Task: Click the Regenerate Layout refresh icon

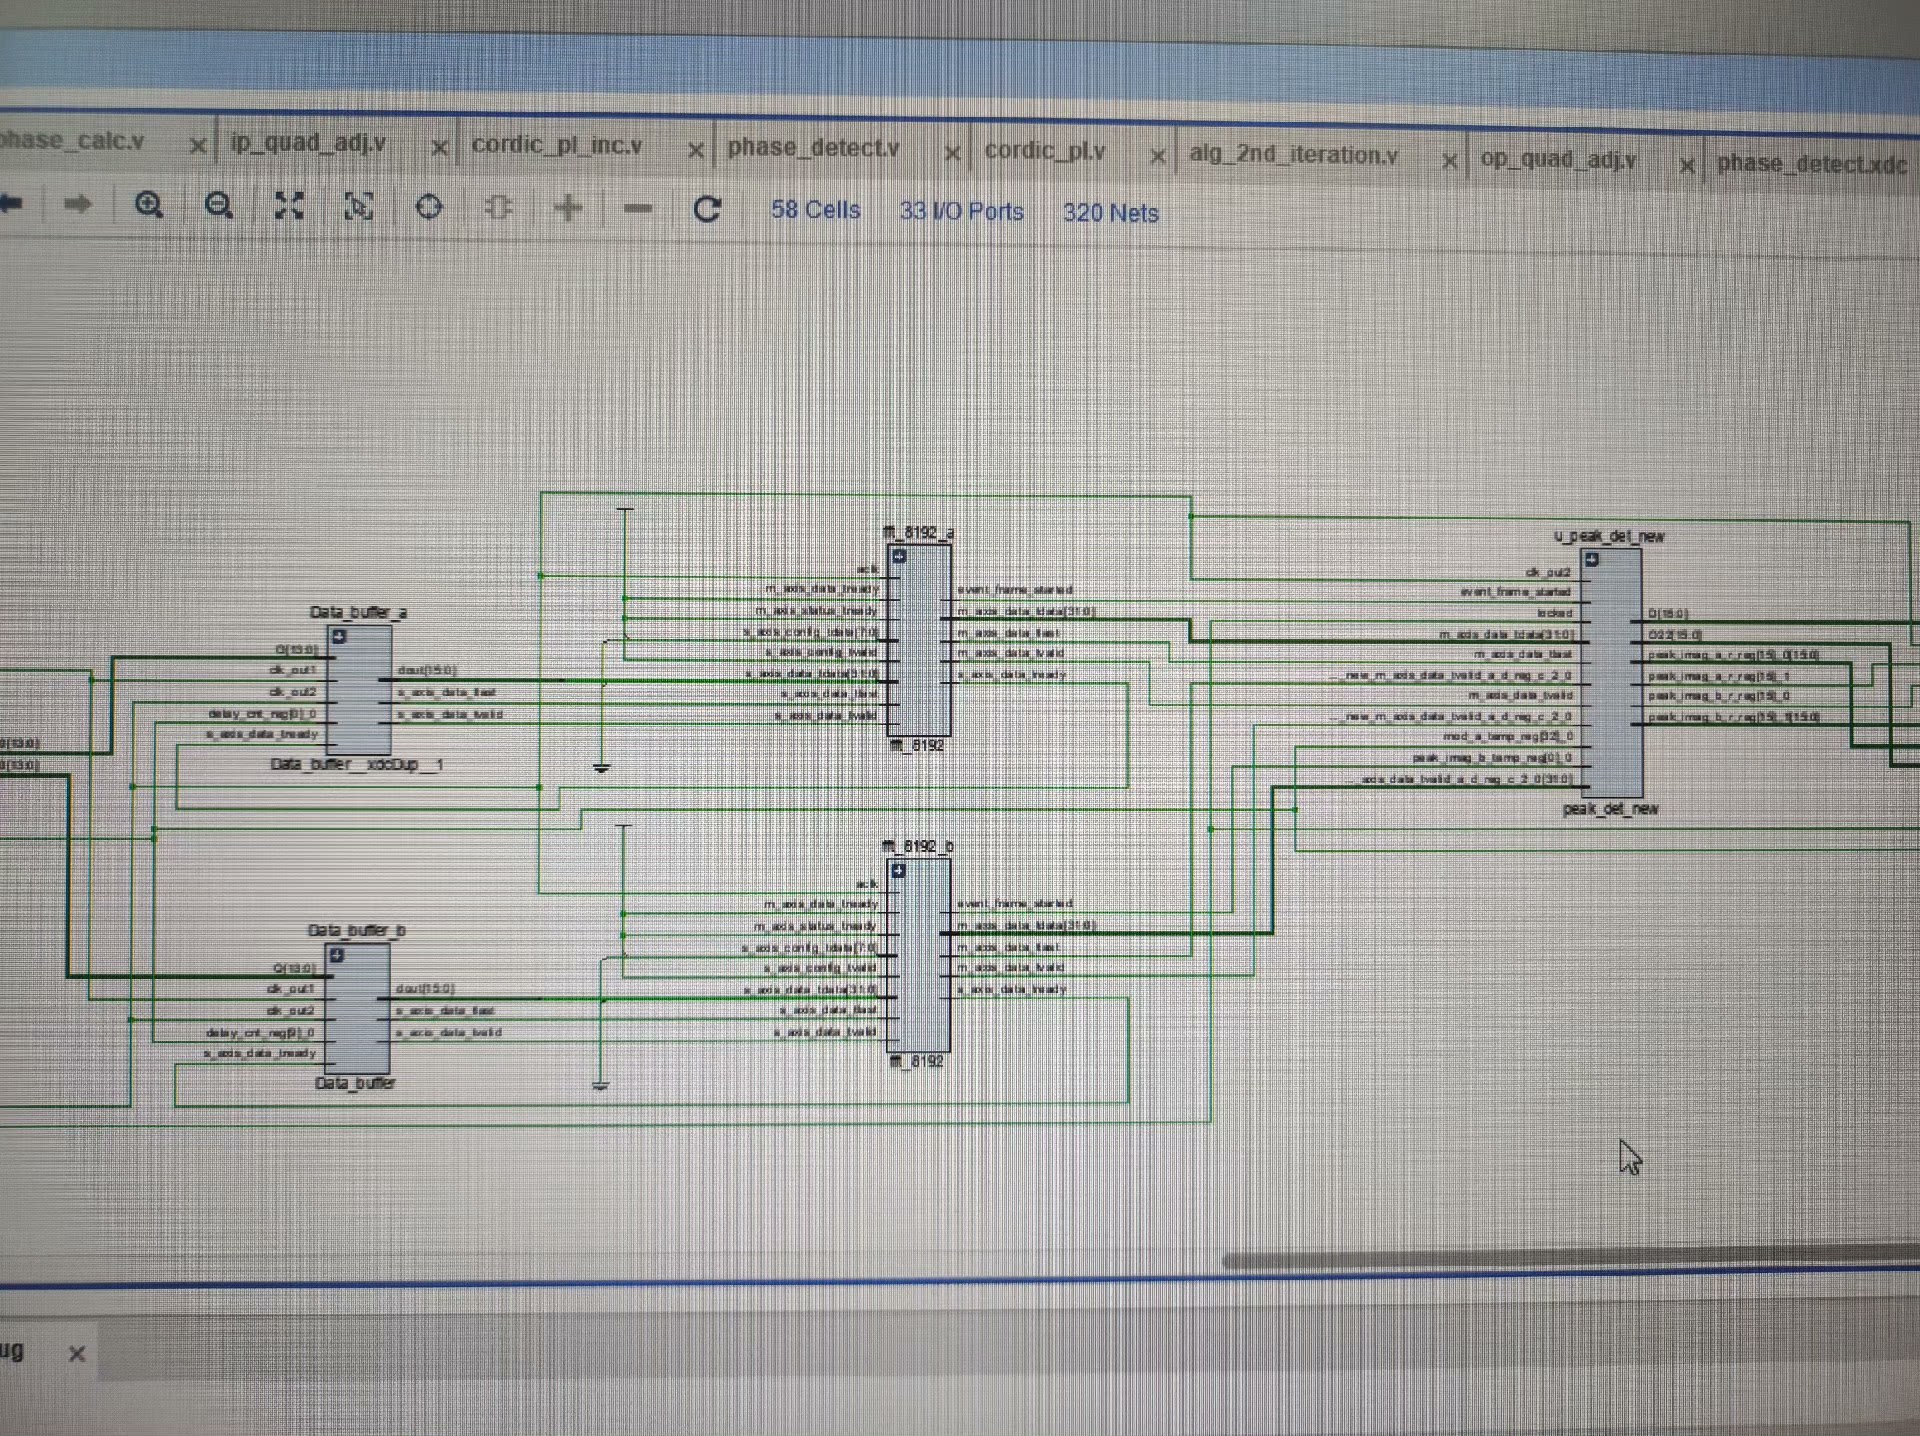Action: click(x=707, y=209)
